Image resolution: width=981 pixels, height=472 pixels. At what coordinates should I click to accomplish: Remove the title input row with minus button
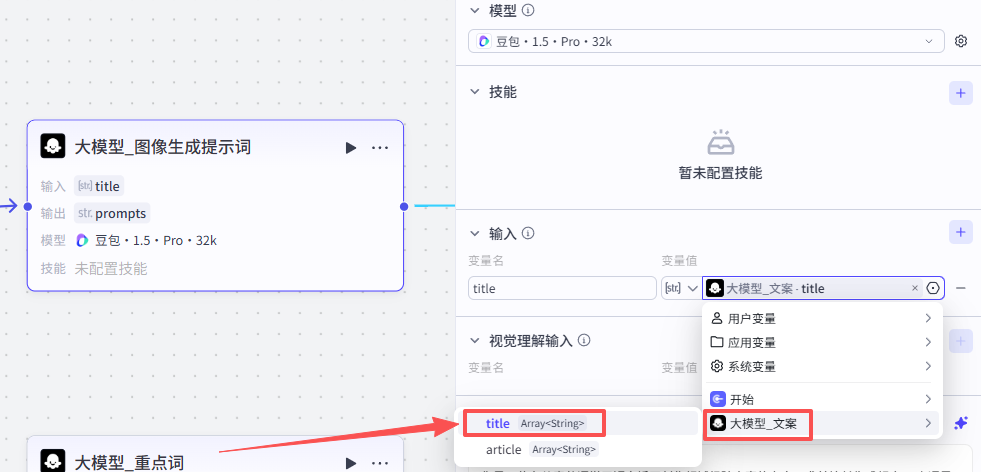[x=961, y=288]
